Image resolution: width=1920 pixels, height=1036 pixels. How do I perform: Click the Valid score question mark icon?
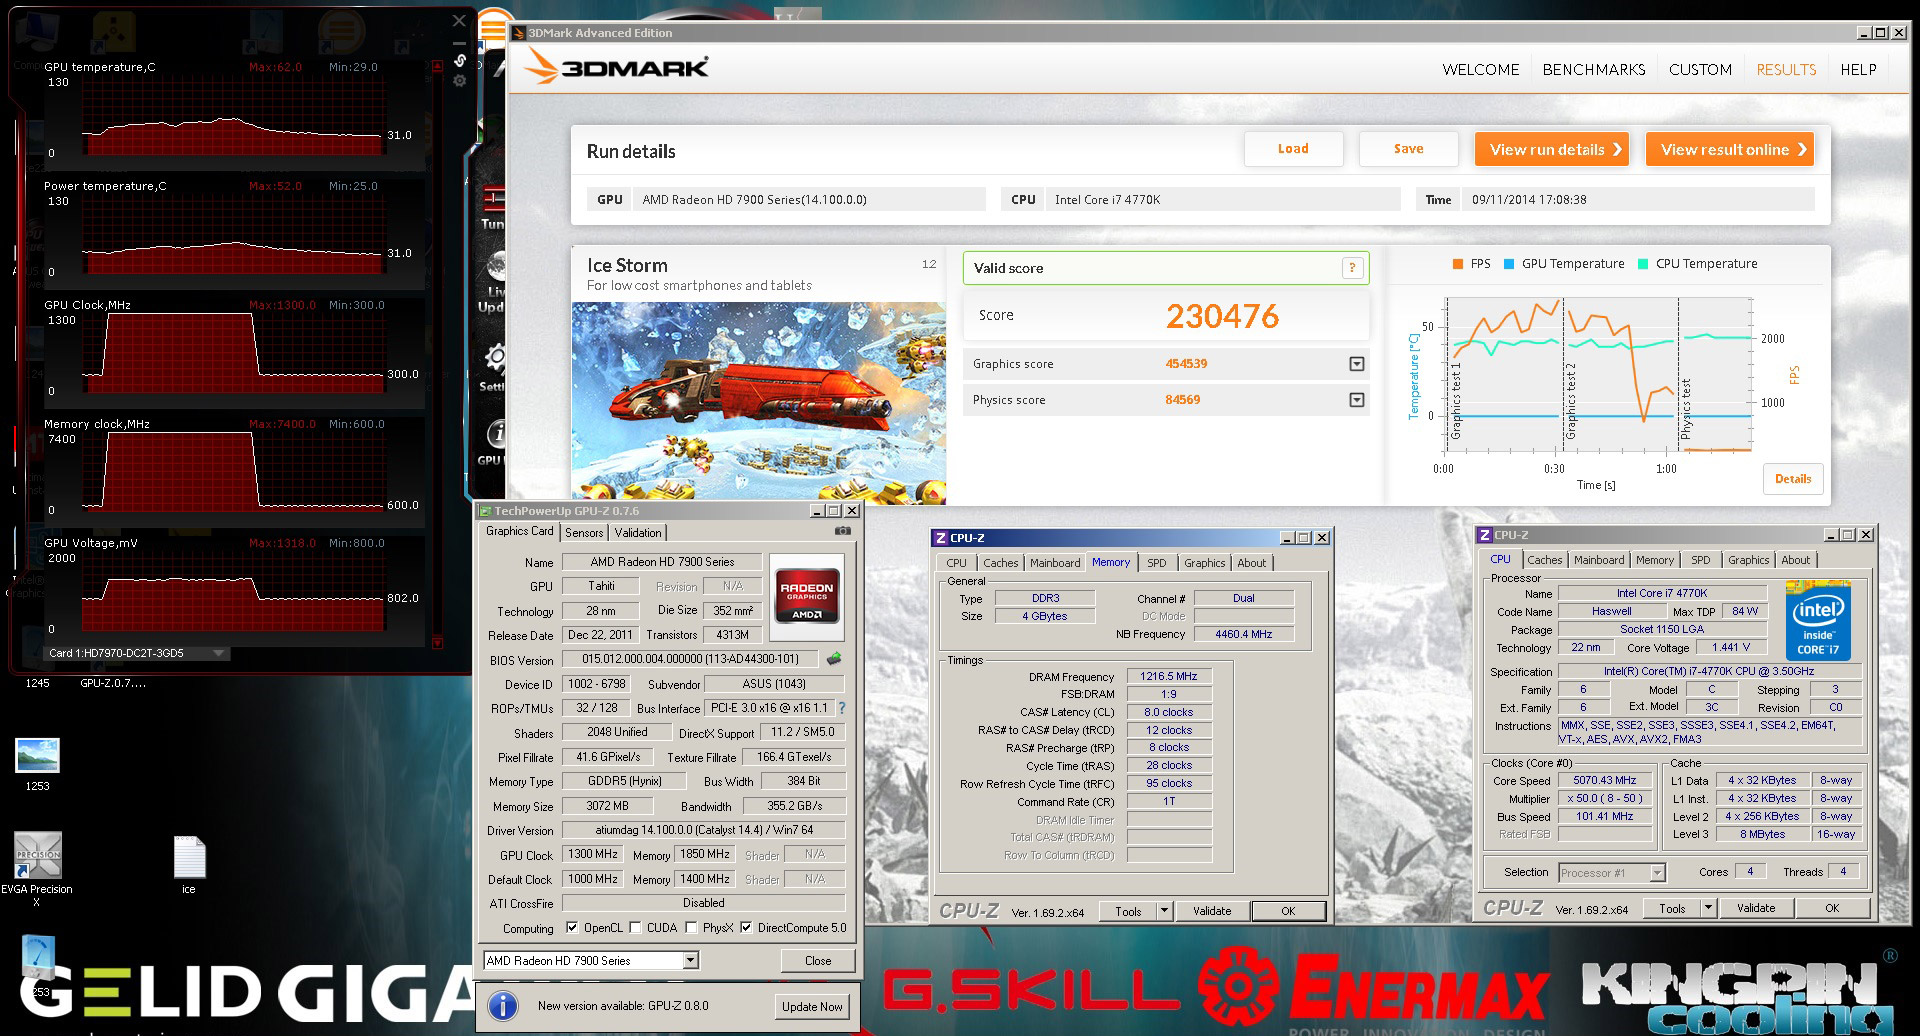click(x=1352, y=268)
